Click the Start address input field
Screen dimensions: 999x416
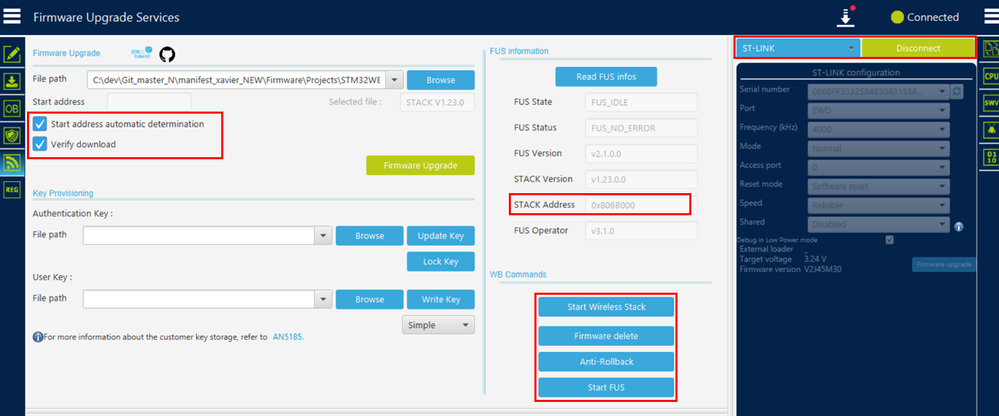(x=149, y=102)
